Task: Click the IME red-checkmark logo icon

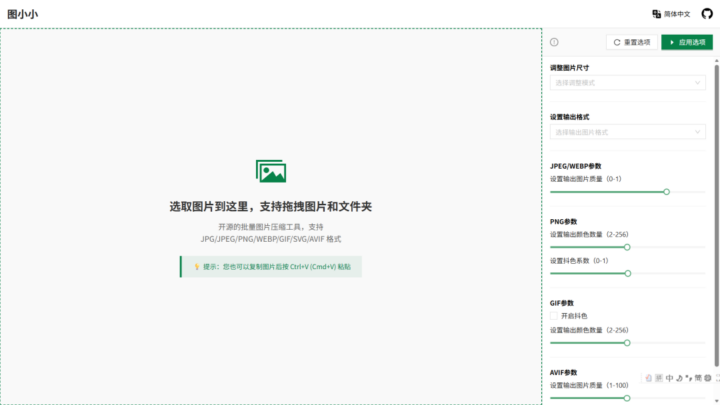Action: (x=648, y=378)
